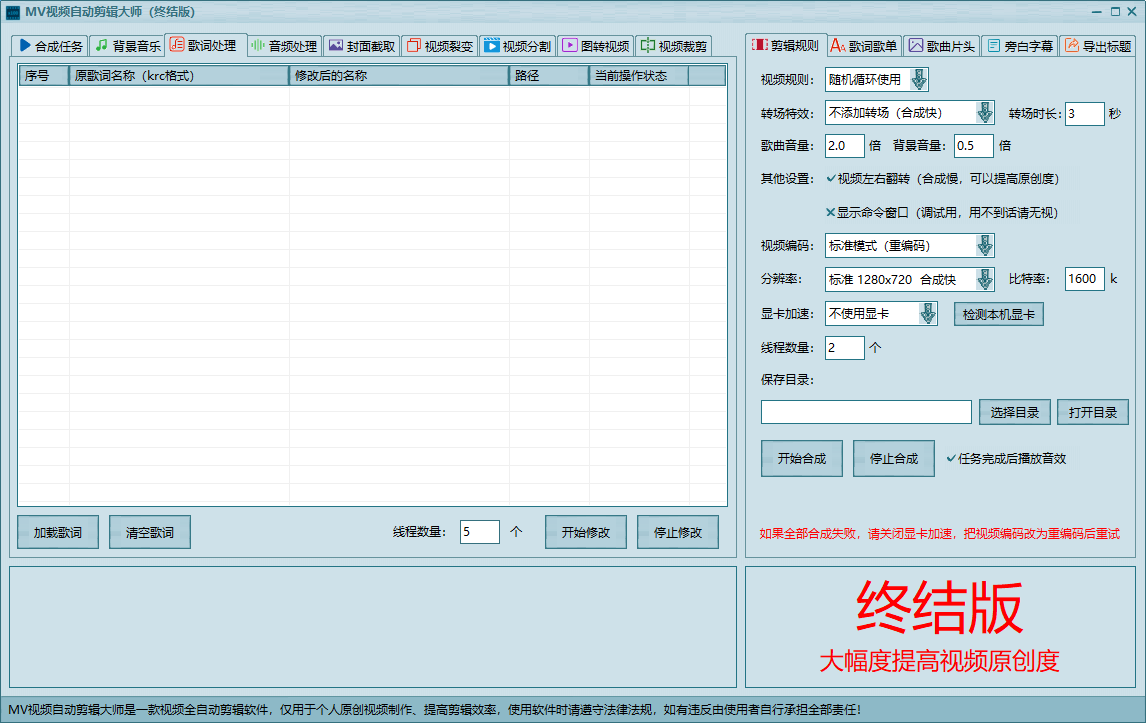
Task: Click the 比特率 input field
Action: (1084, 279)
